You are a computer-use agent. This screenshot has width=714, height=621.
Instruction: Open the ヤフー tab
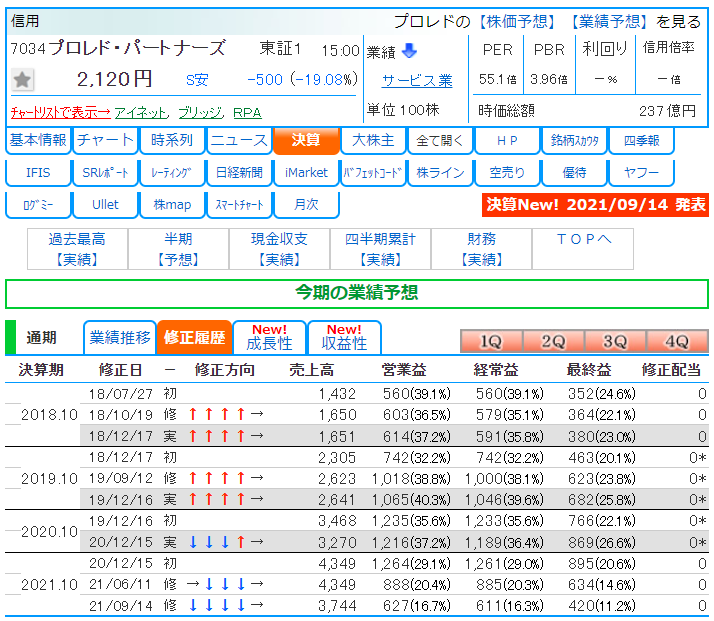641,173
